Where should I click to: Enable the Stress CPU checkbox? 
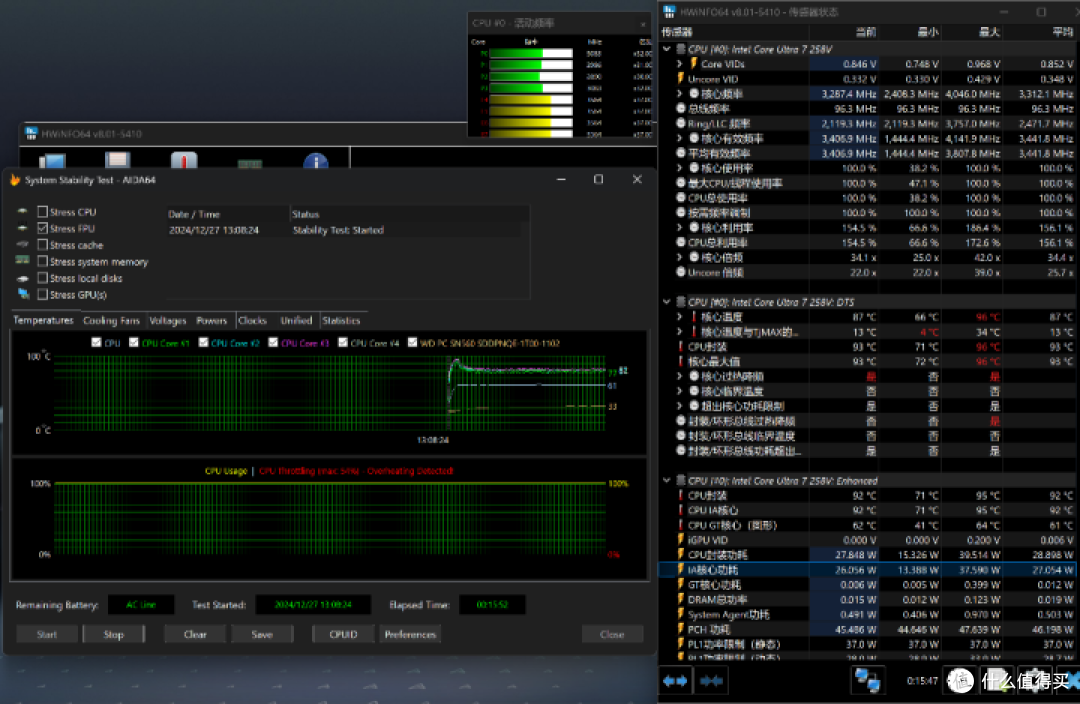[x=43, y=211]
